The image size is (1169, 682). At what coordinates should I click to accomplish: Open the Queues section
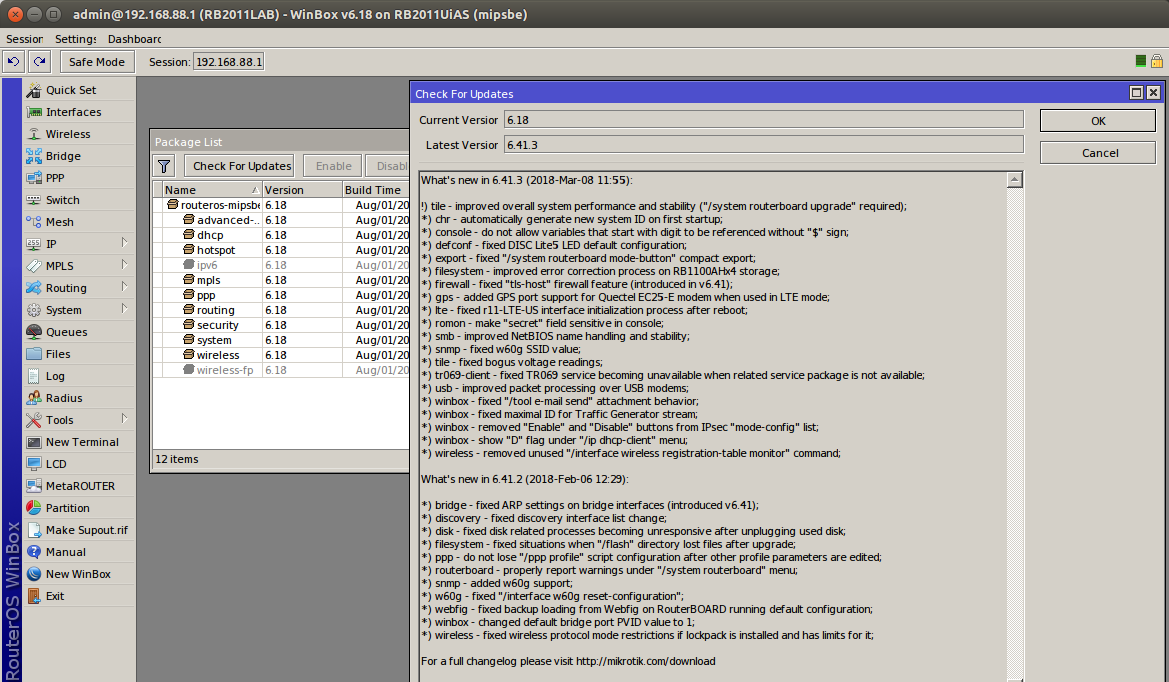pyautogui.click(x=66, y=332)
